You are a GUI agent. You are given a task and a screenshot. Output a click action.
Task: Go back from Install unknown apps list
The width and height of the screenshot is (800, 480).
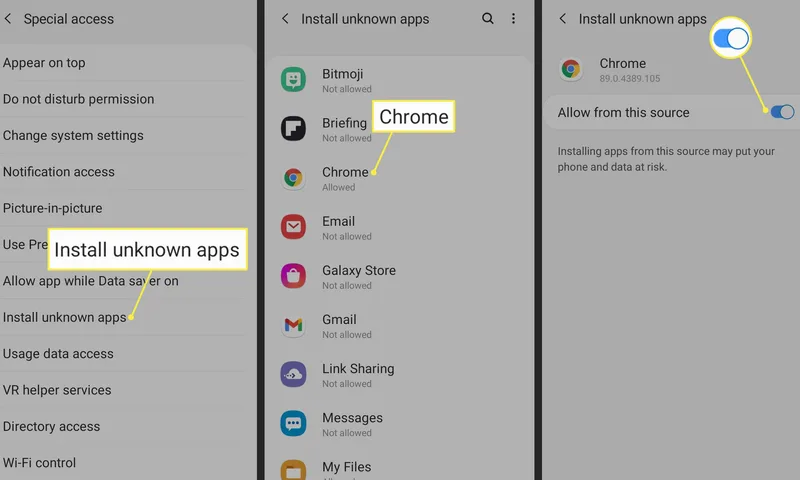(x=285, y=19)
